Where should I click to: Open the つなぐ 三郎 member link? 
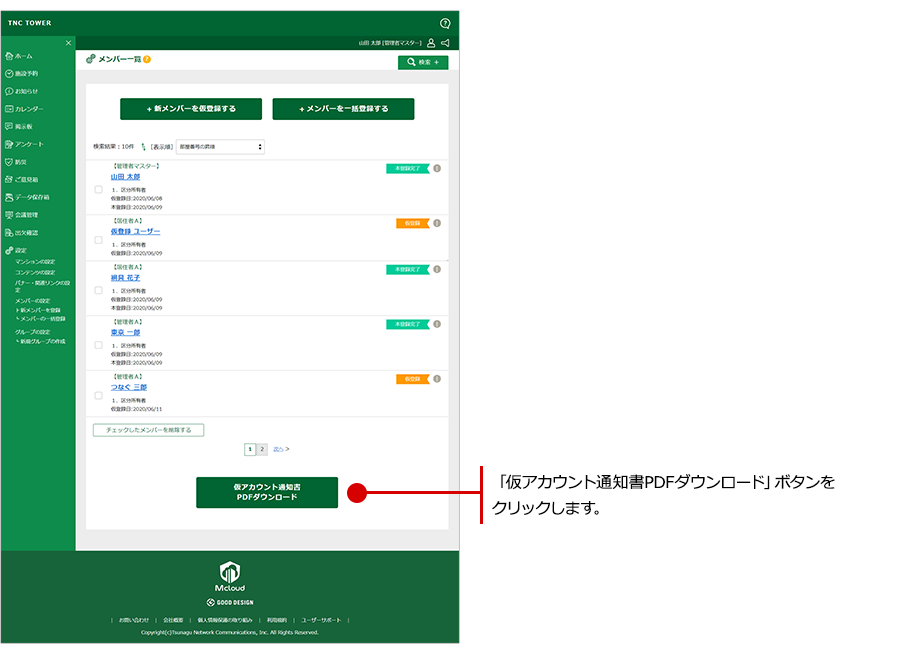point(129,387)
